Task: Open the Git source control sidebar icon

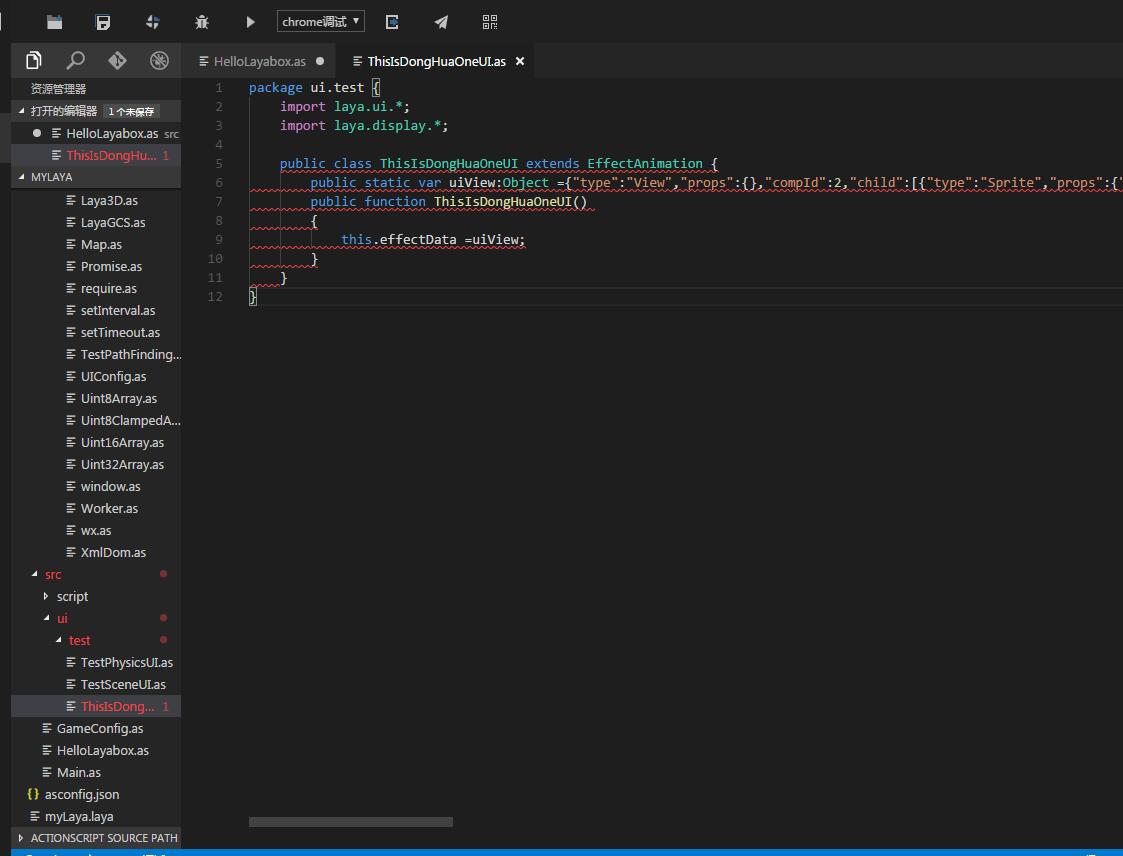Action: click(x=117, y=60)
